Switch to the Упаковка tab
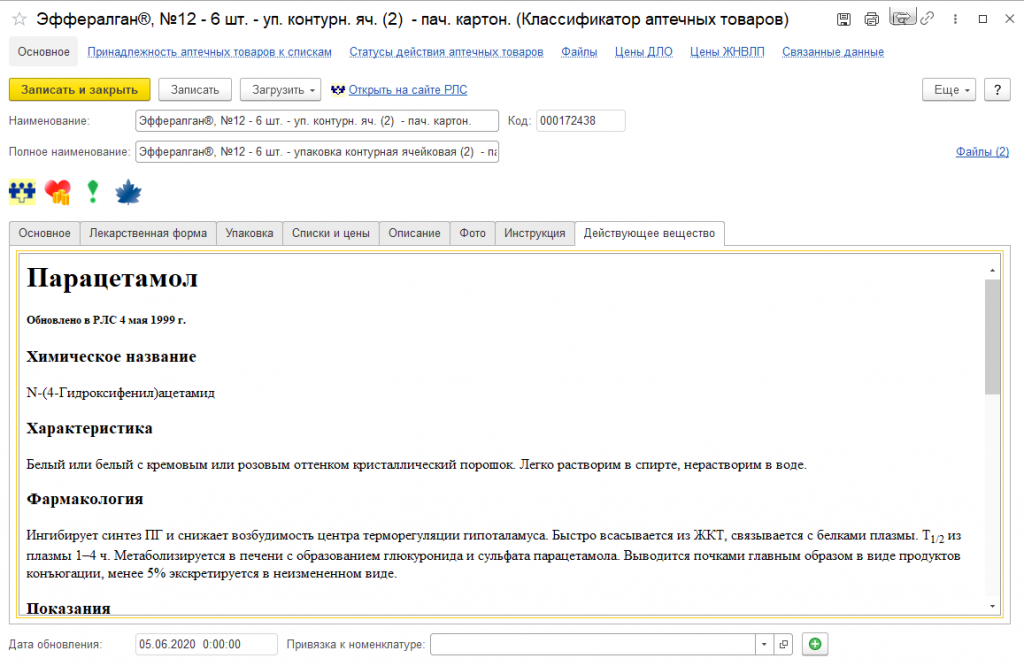 (249, 233)
